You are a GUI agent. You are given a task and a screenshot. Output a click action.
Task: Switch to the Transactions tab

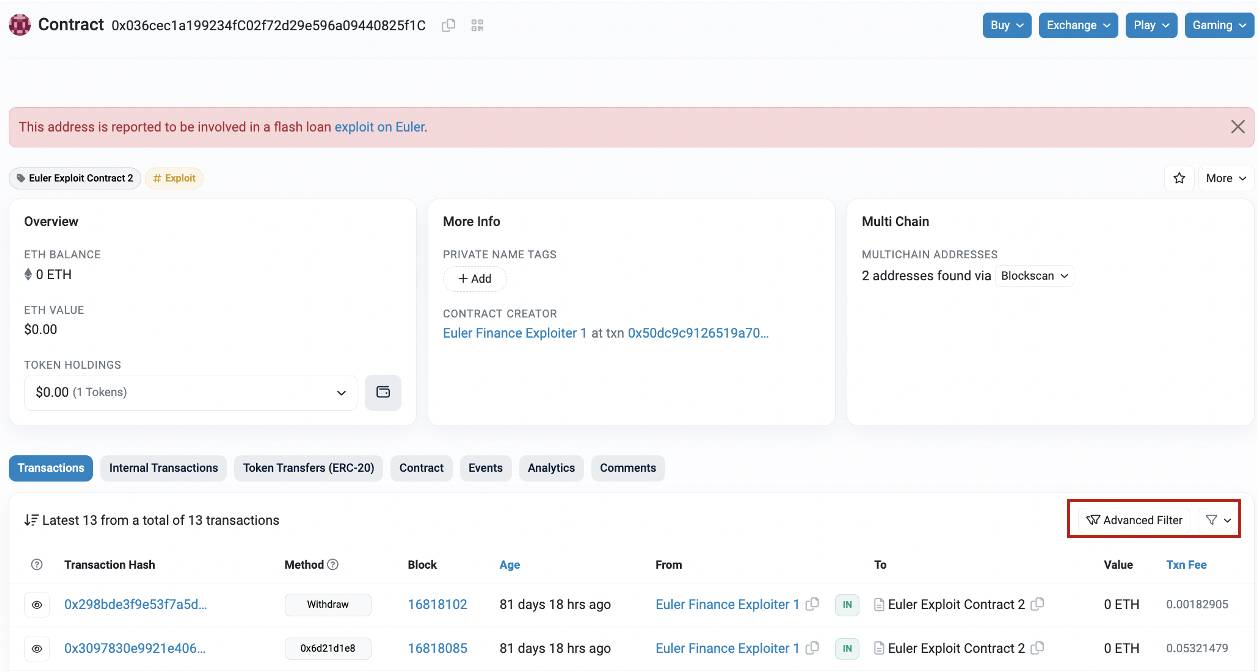pyautogui.click(x=51, y=468)
